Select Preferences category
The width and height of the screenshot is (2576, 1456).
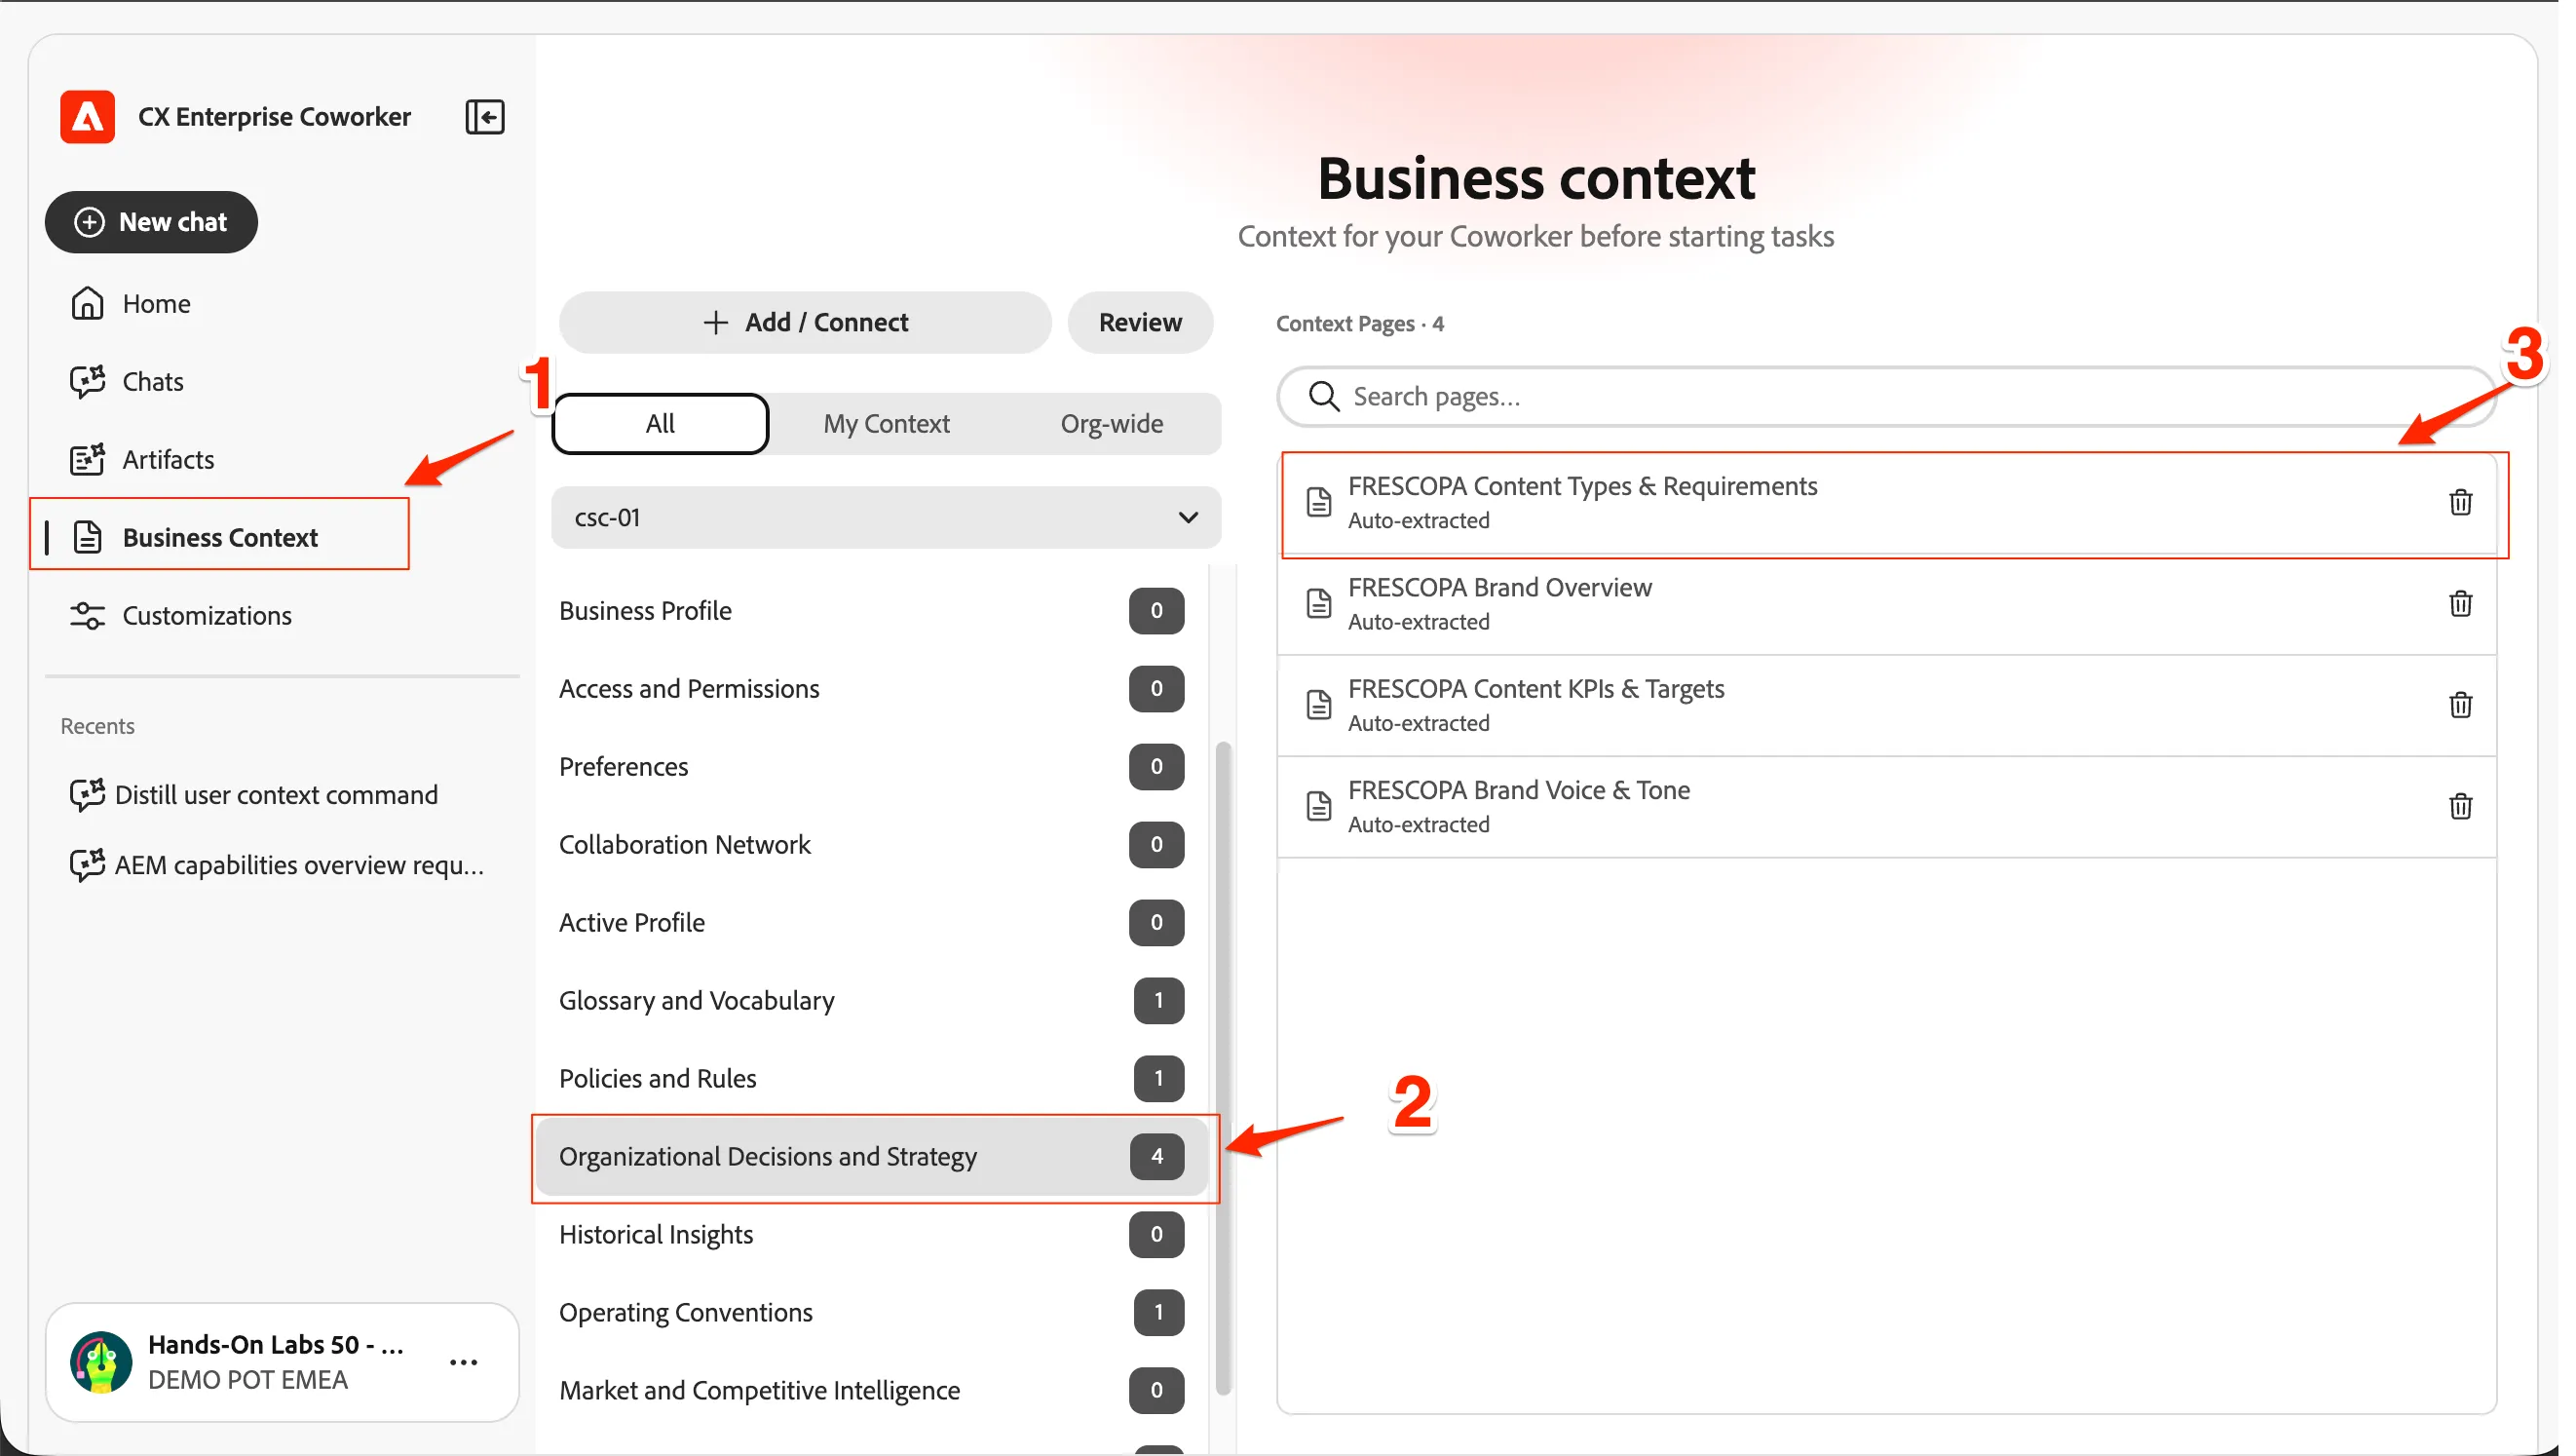point(871,766)
